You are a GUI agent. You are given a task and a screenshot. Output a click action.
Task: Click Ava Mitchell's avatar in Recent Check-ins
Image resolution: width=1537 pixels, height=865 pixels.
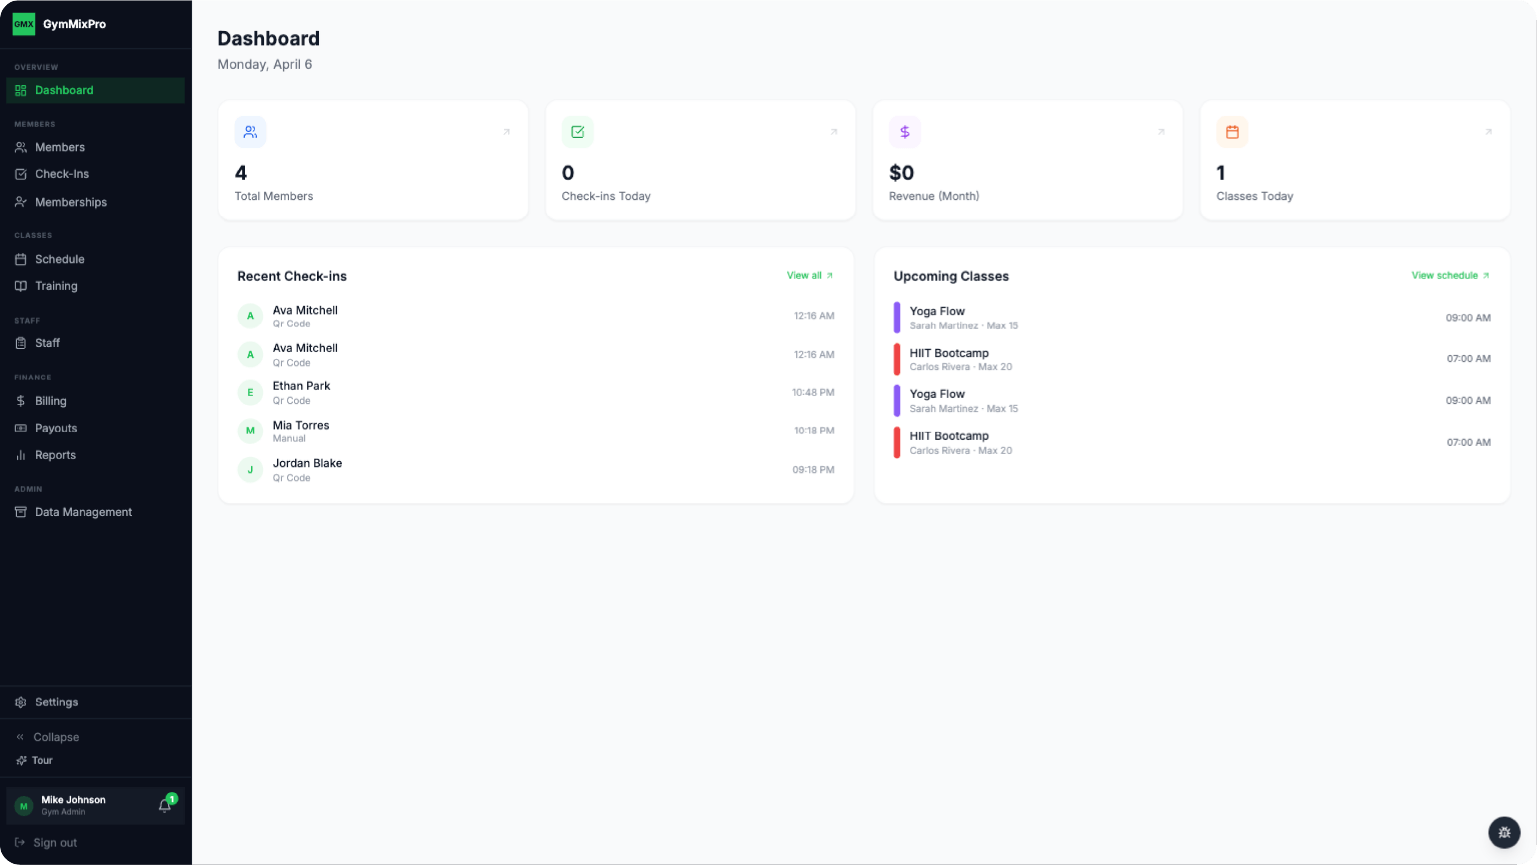tap(250, 316)
